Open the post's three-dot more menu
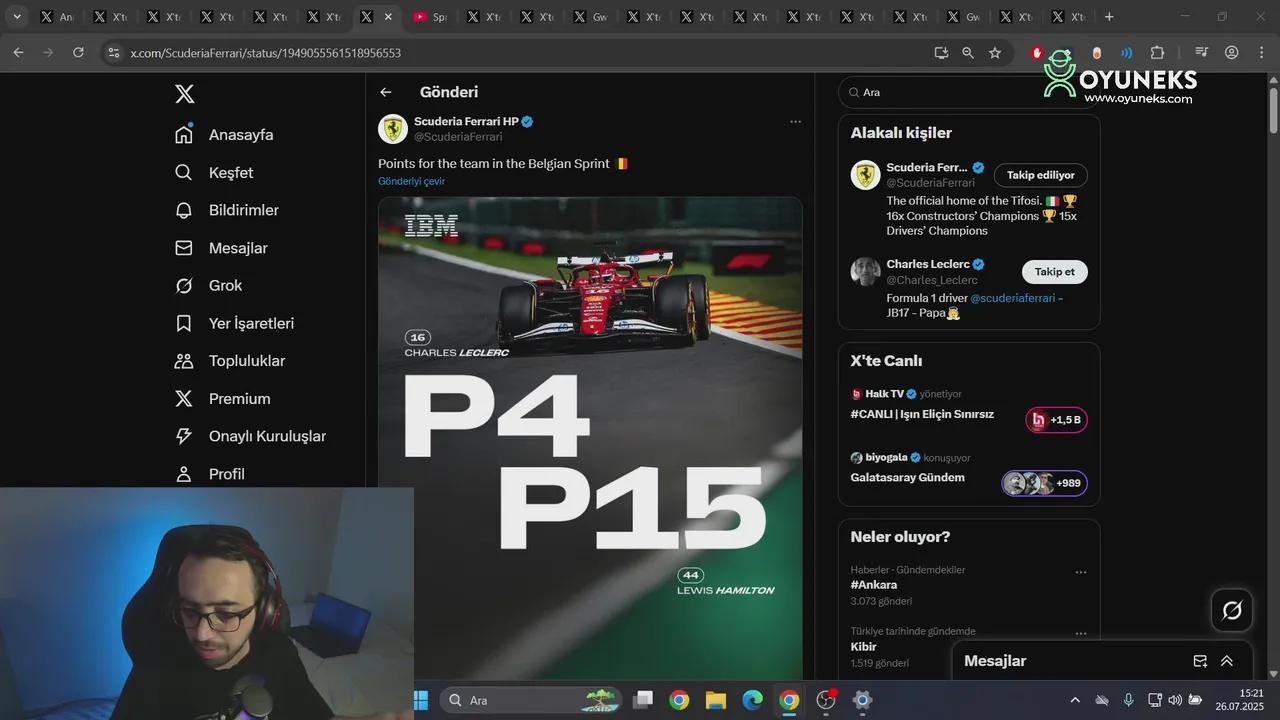The width and height of the screenshot is (1280, 720). [x=795, y=122]
